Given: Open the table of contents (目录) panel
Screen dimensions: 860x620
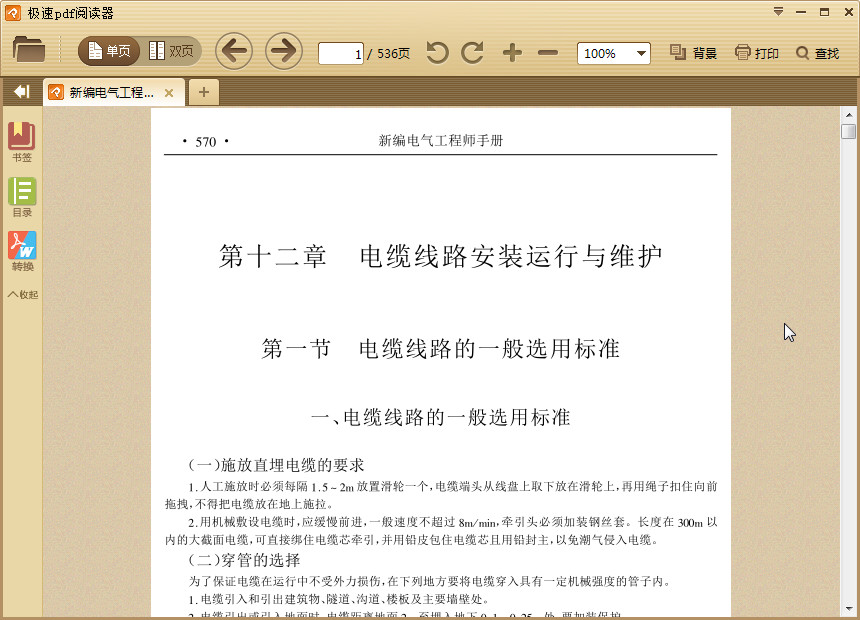Looking at the screenshot, I should tap(22, 197).
